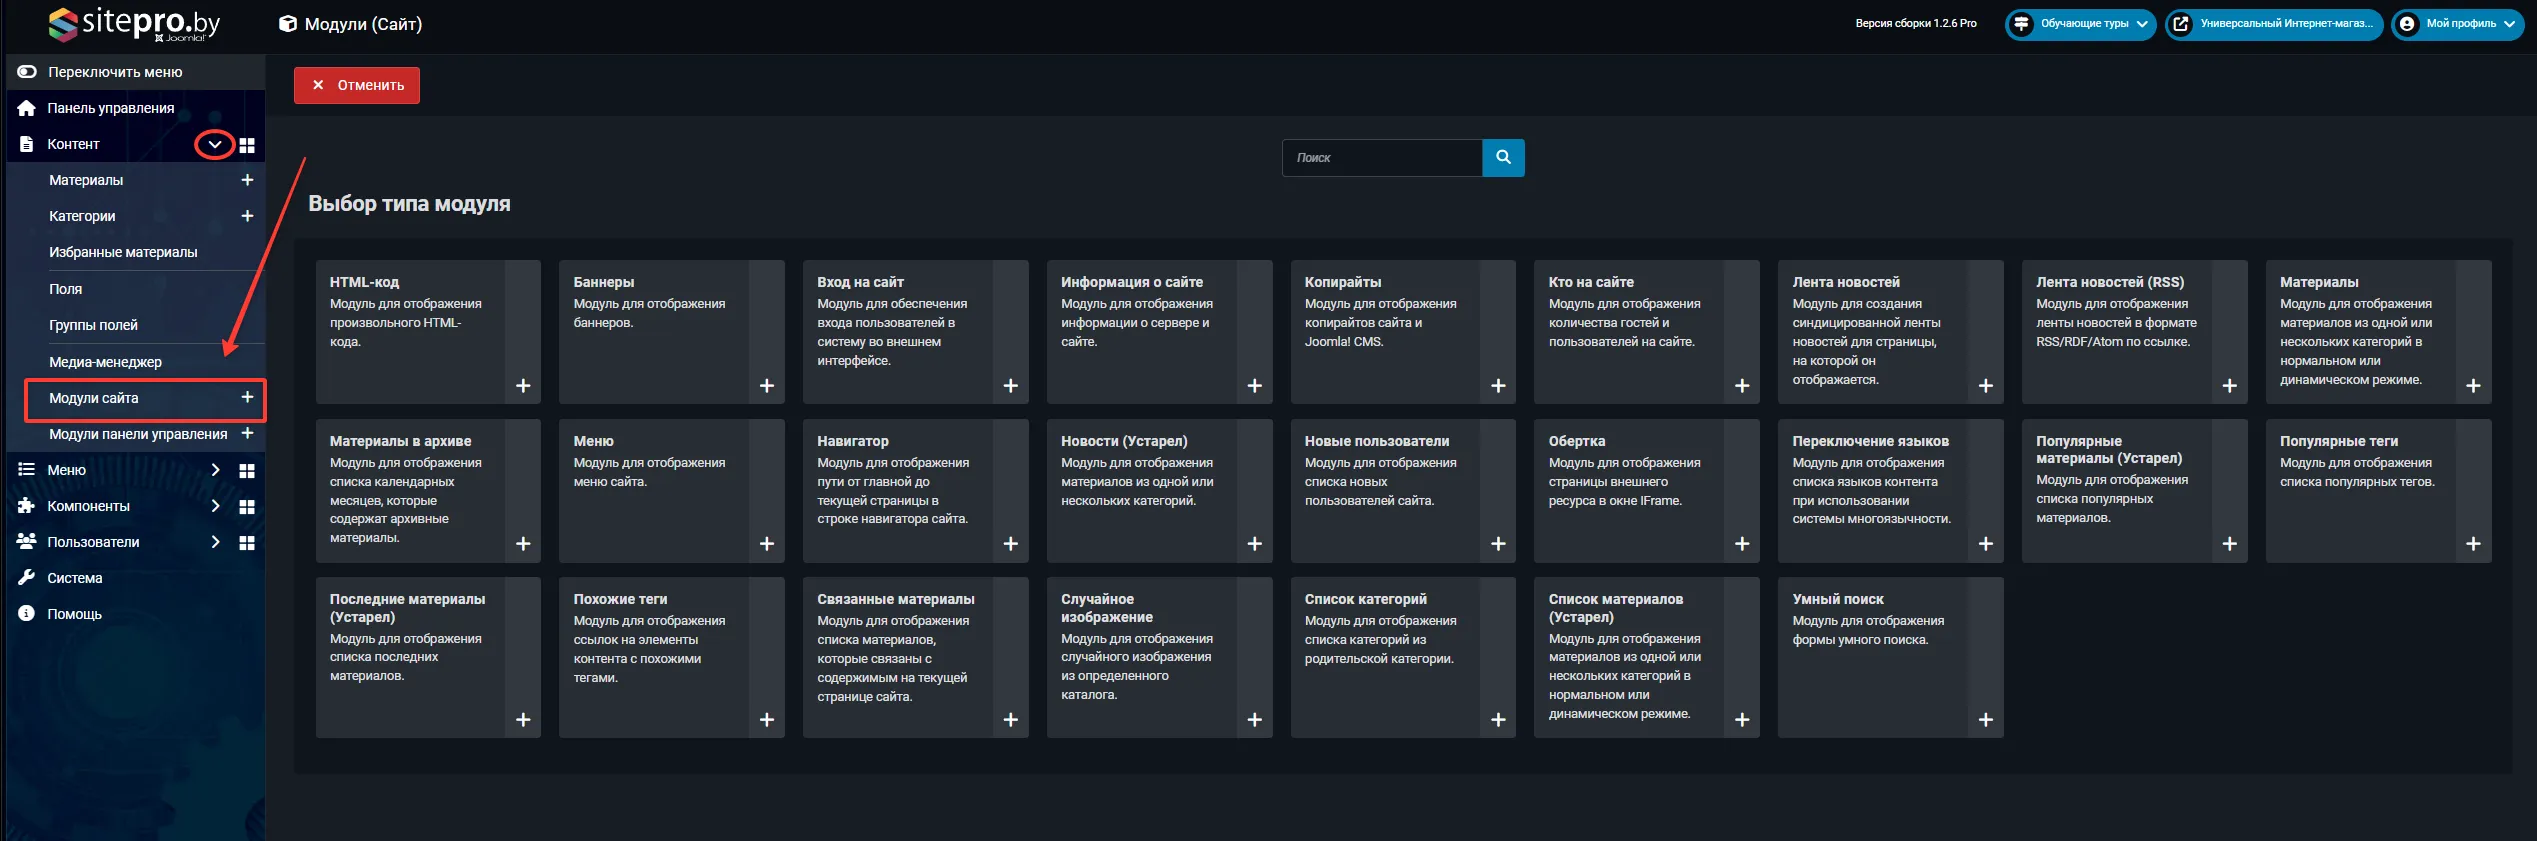The image size is (2537, 841).
Task: Expand the Пользователи submenu arrow
Action: (x=215, y=542)
